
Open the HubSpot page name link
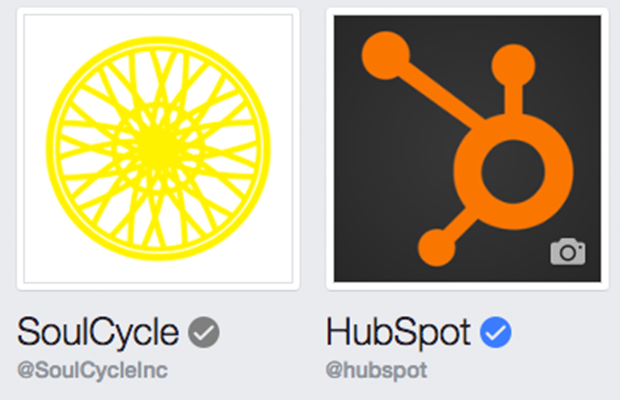click(398, 332)
